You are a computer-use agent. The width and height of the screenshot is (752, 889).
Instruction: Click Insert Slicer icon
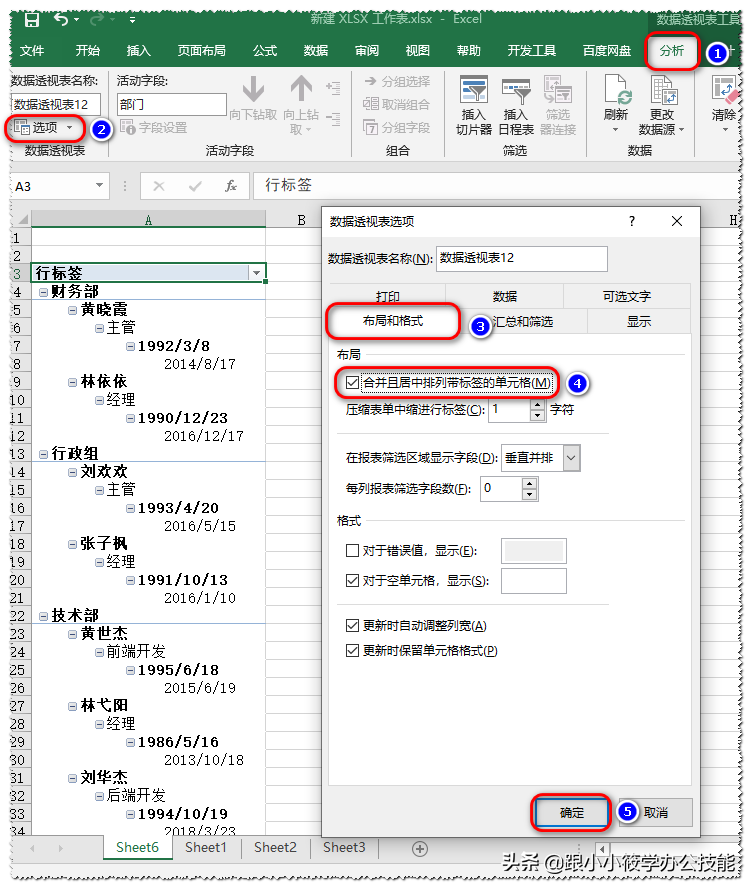coord(474,91)
